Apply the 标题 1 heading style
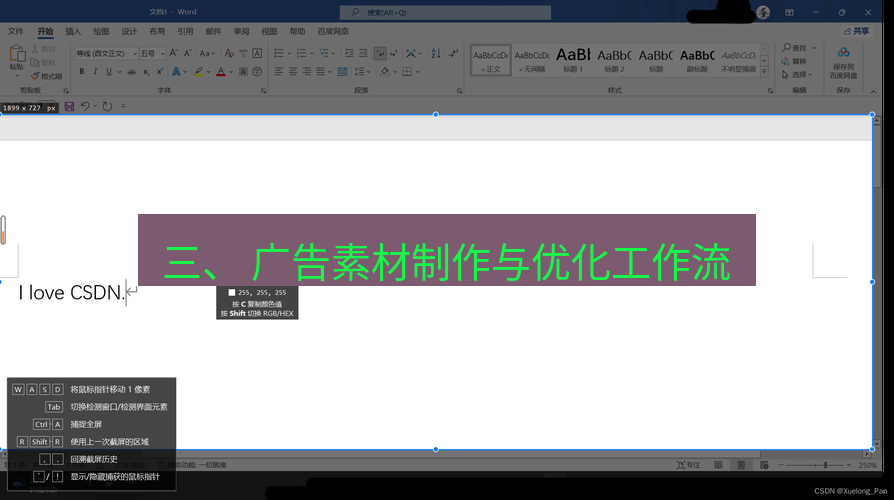Image resolution: width=894 pixels, height=500 pixels. click(x=573, y=60)
